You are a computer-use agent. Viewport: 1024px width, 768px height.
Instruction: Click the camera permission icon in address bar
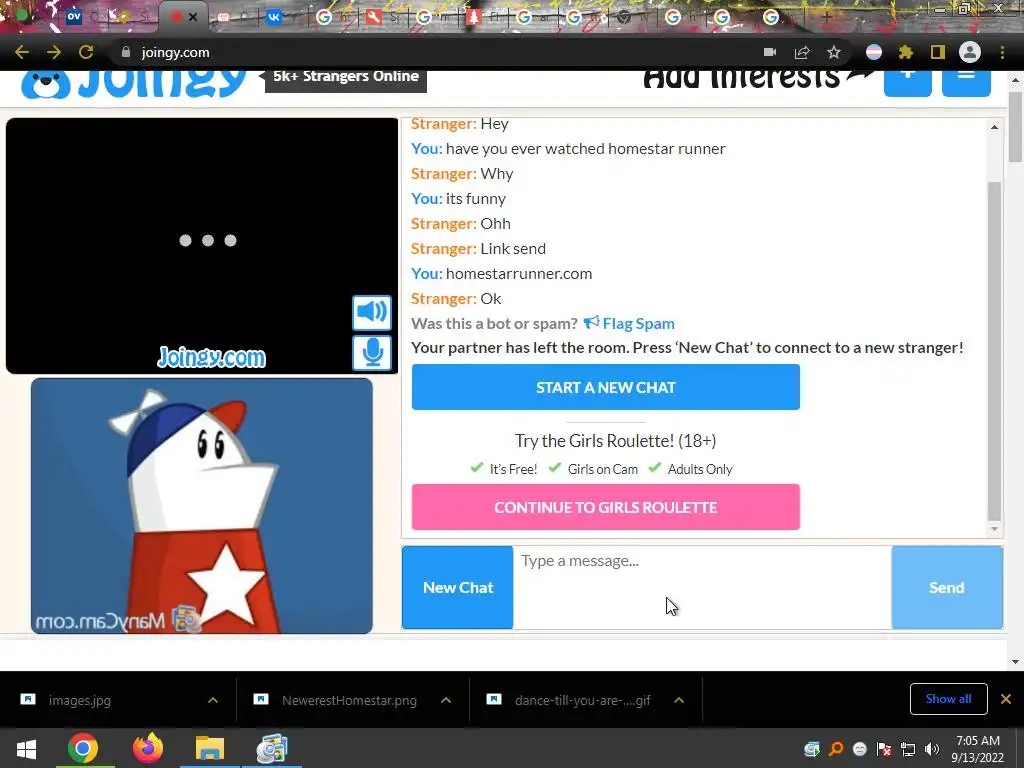click(770, 52)
